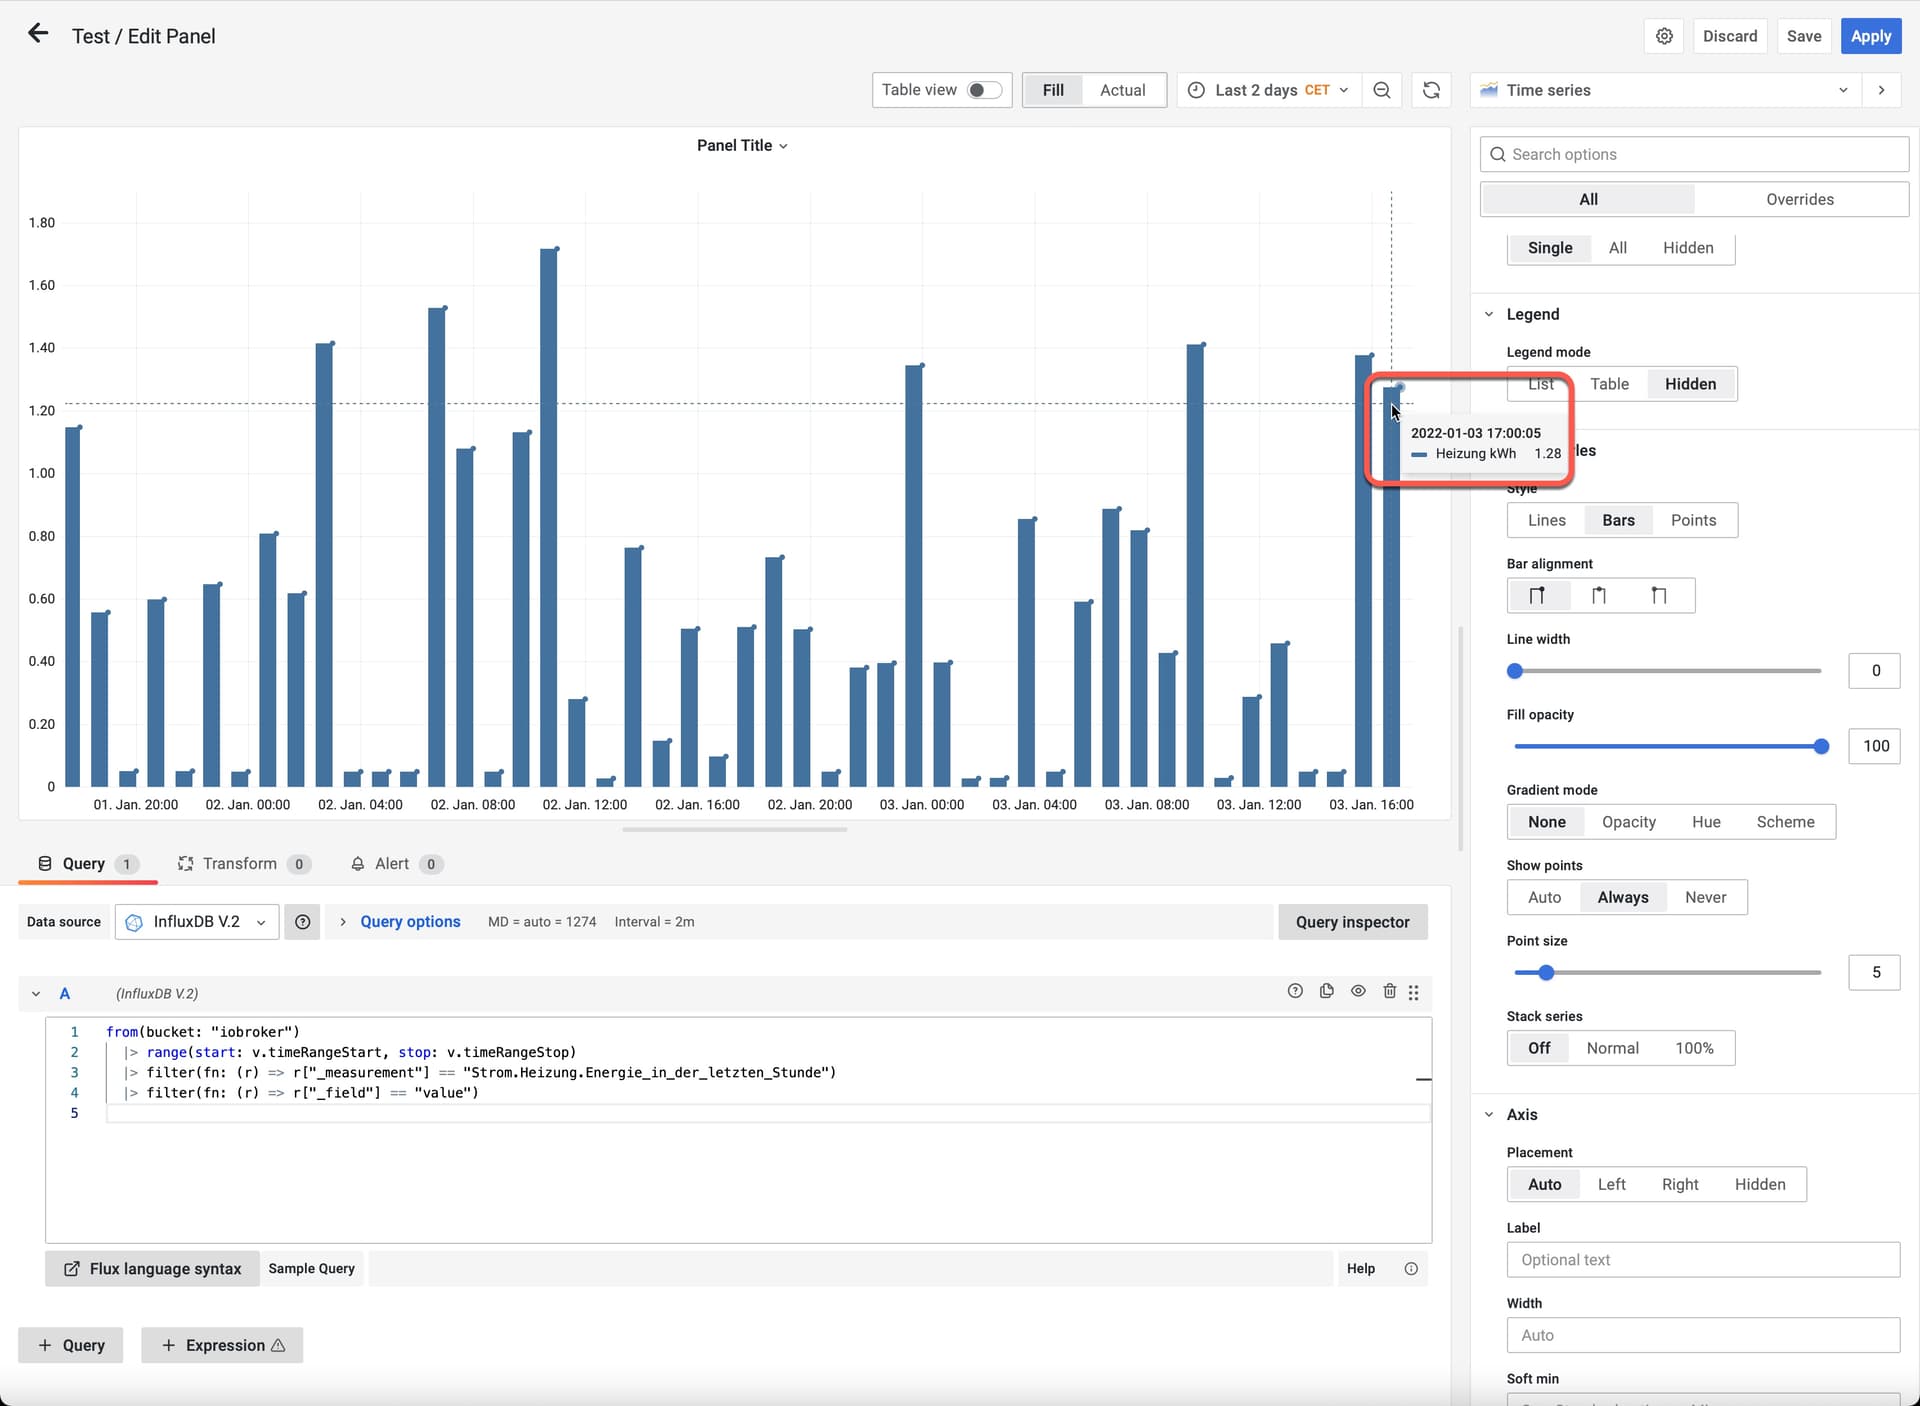Open the InfluxDB V.2 data source dropdown

click(x=197, y=922)
